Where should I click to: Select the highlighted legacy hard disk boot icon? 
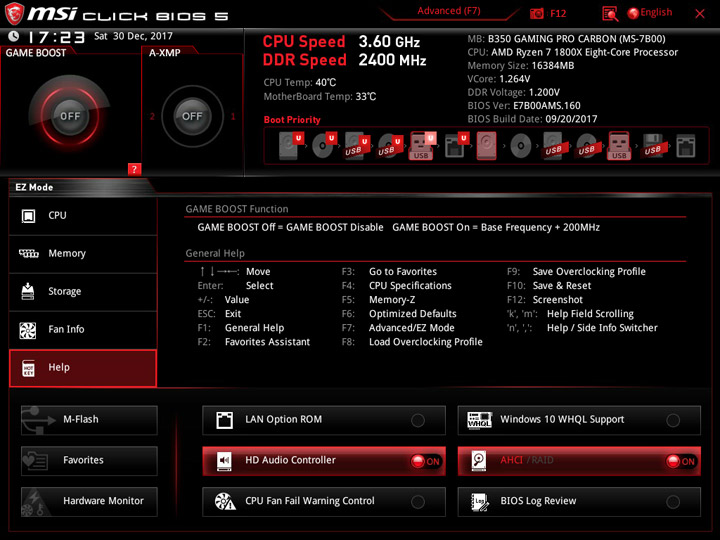tap(487, 146)
